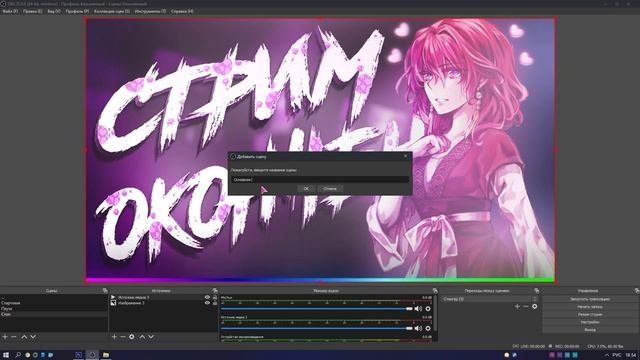Adjust the Mic/Aux volume slider

[317, 309]
